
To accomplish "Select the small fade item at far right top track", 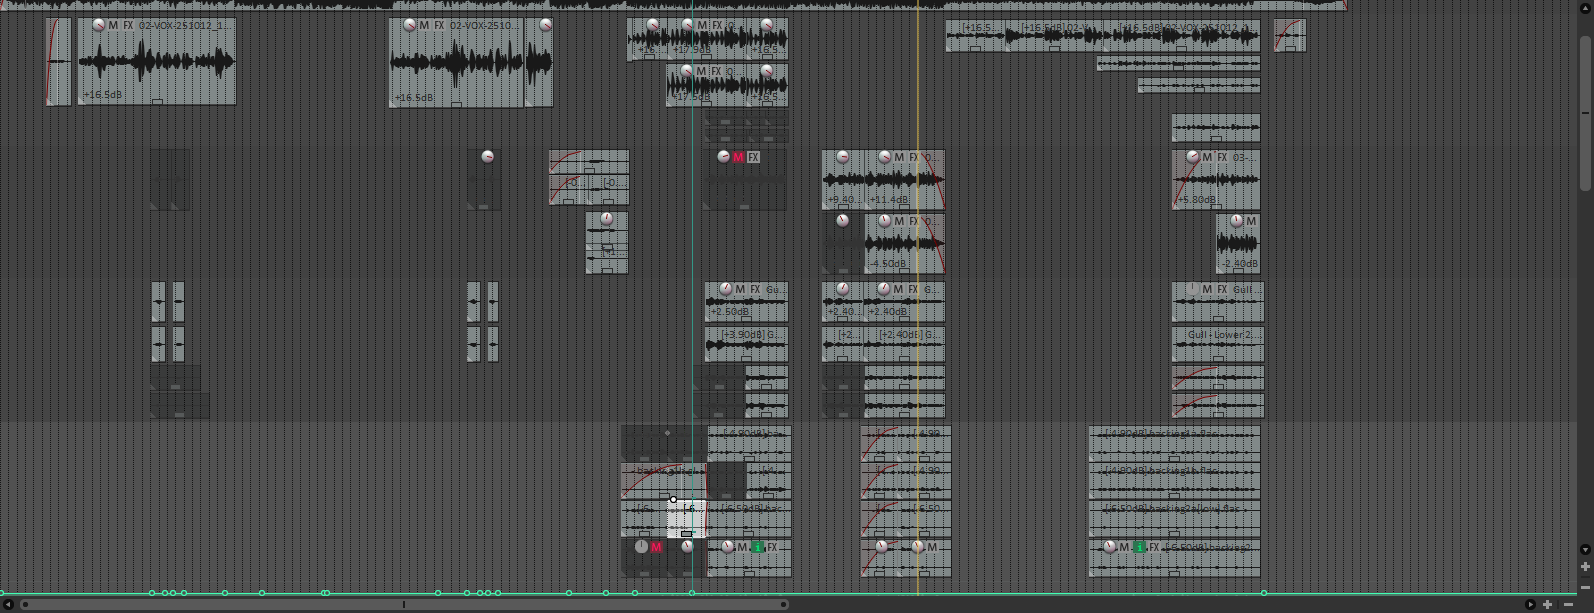I will tap(1290, 35).
